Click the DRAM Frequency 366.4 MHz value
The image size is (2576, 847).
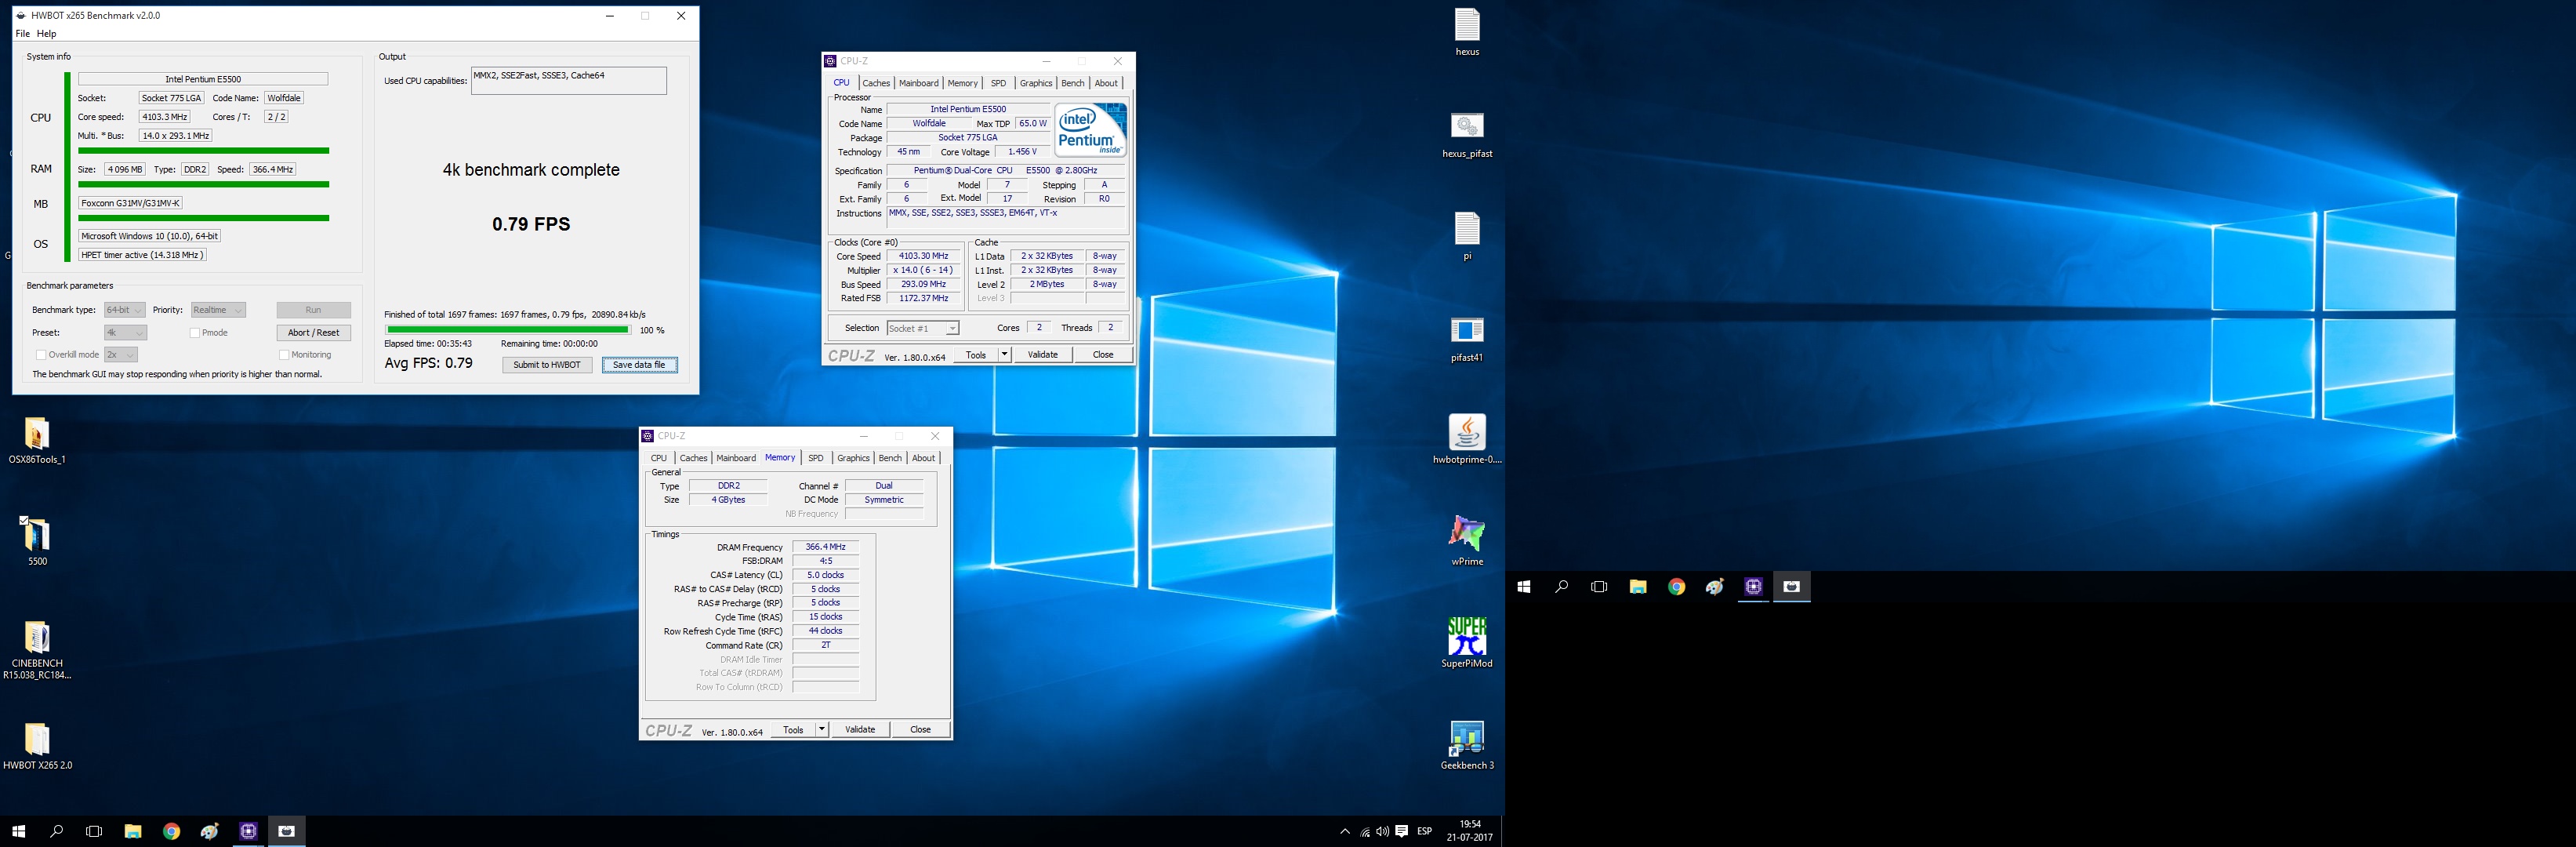(826, 547)
